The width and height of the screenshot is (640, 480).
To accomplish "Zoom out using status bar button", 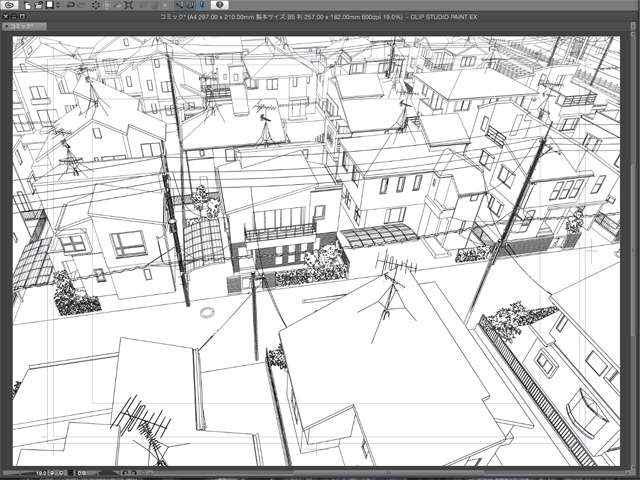I will click(52, 473).
